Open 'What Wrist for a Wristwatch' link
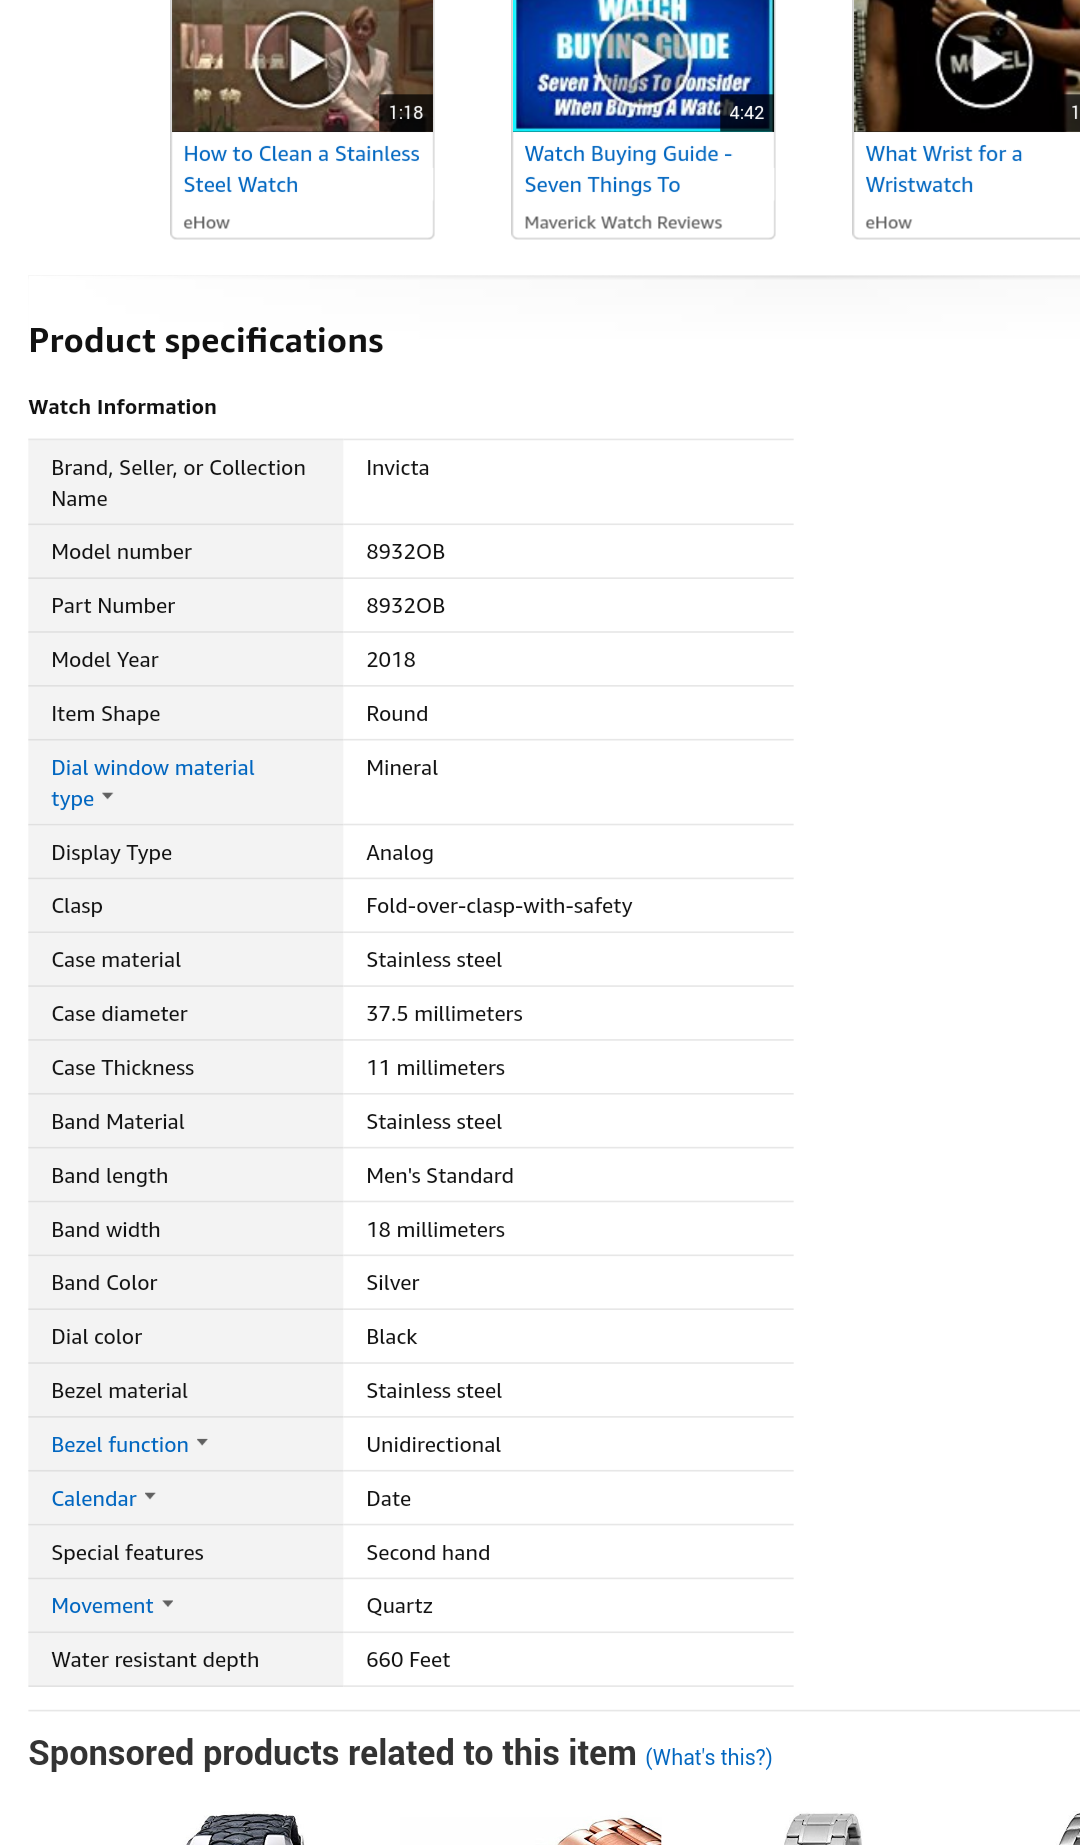This screenshot has width=1080, height=1845. tap(943, 169)
